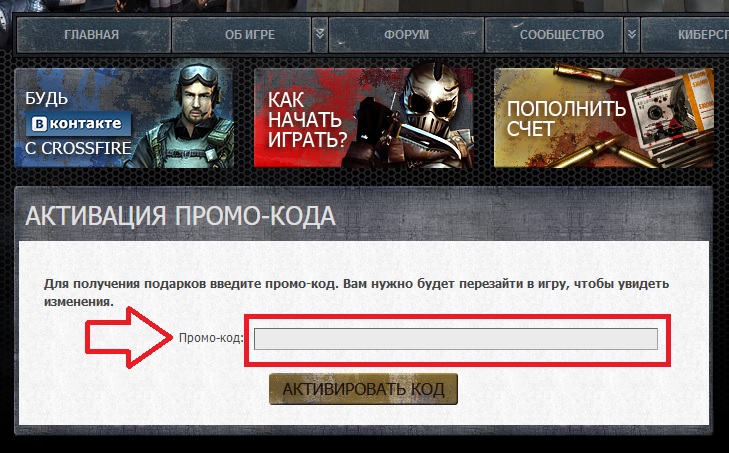This screenshot has width=729, height=453.
Task: Click the bullet cartridge atop the top-up banner
Action: pos(590,74)
